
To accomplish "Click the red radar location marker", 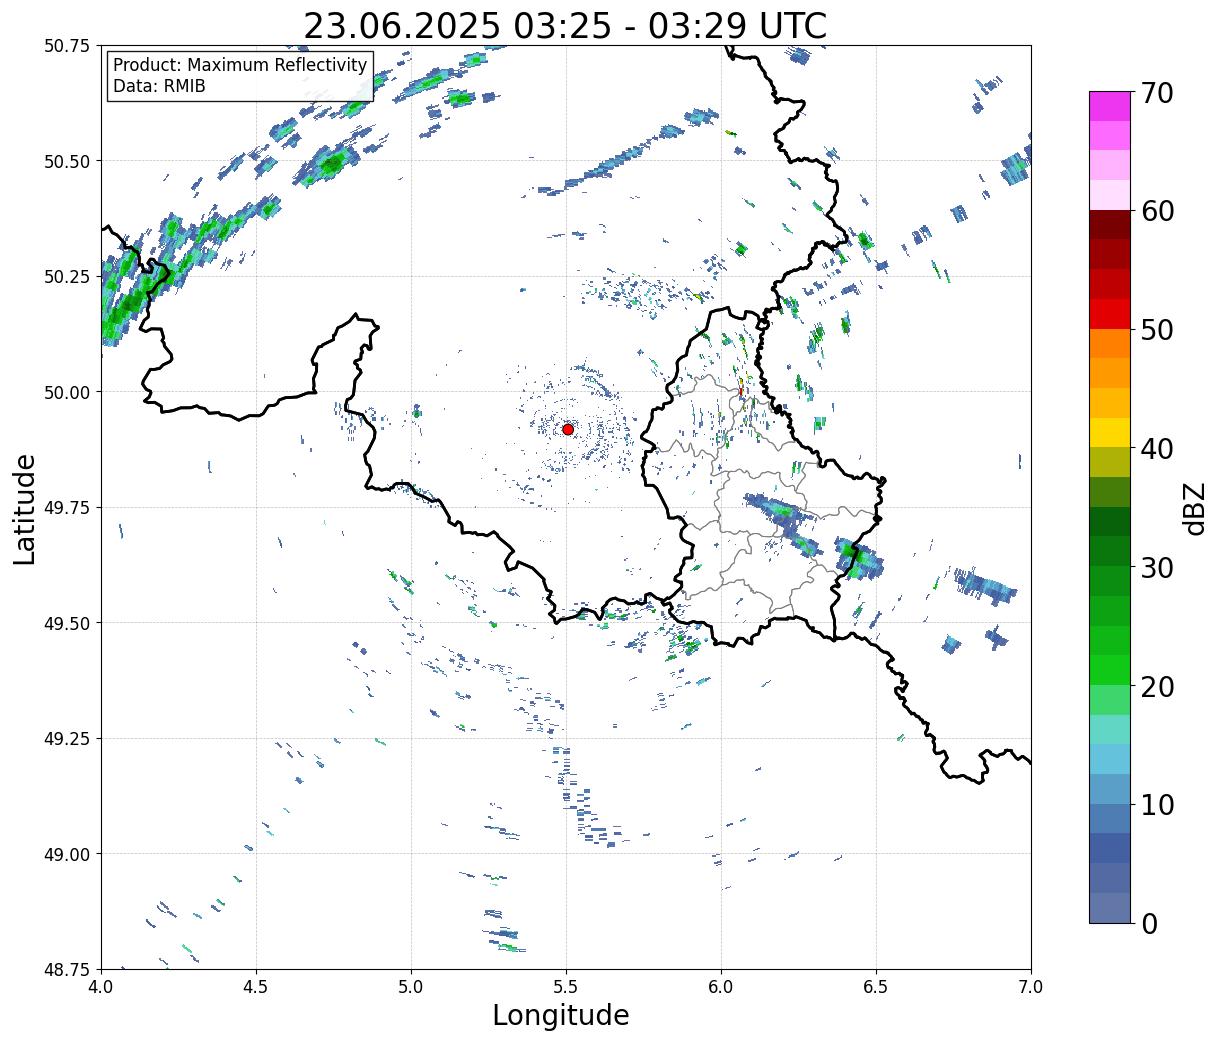I will [567, 429].
